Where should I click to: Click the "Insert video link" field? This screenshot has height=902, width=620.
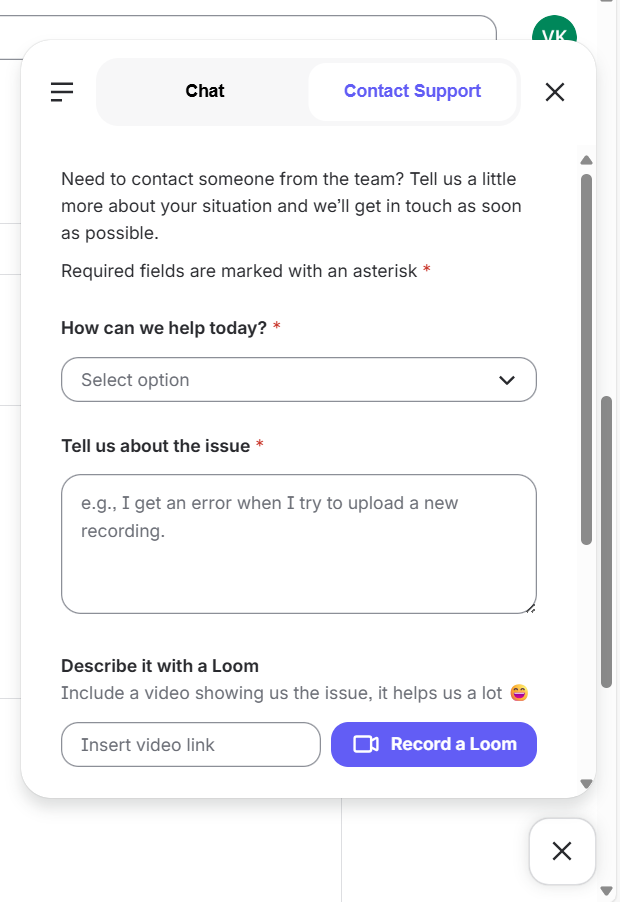pyautogui.click(x=190, y=745)
